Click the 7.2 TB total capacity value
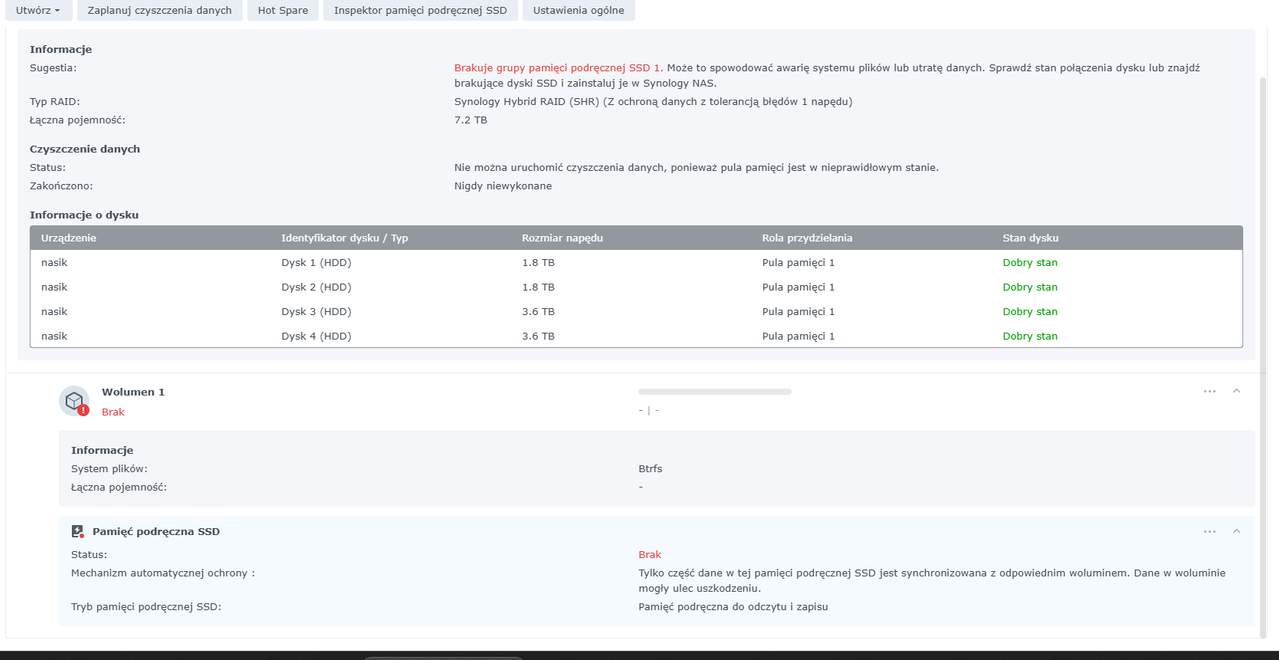 coord(471,120)
